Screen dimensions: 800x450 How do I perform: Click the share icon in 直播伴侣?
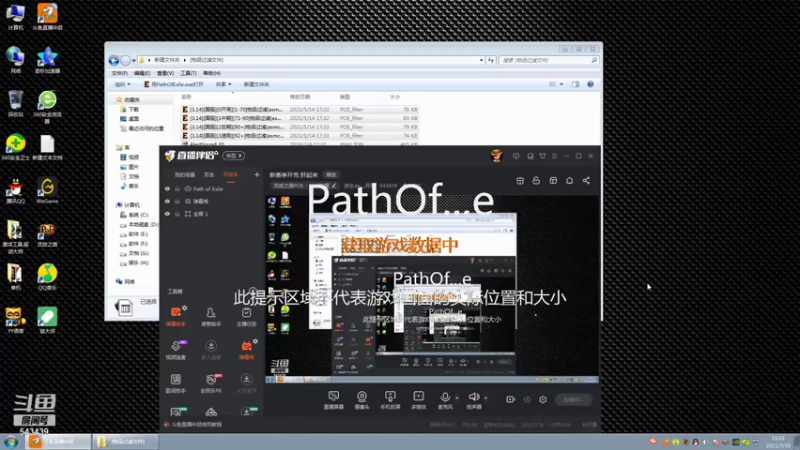[x=586, y=181]
